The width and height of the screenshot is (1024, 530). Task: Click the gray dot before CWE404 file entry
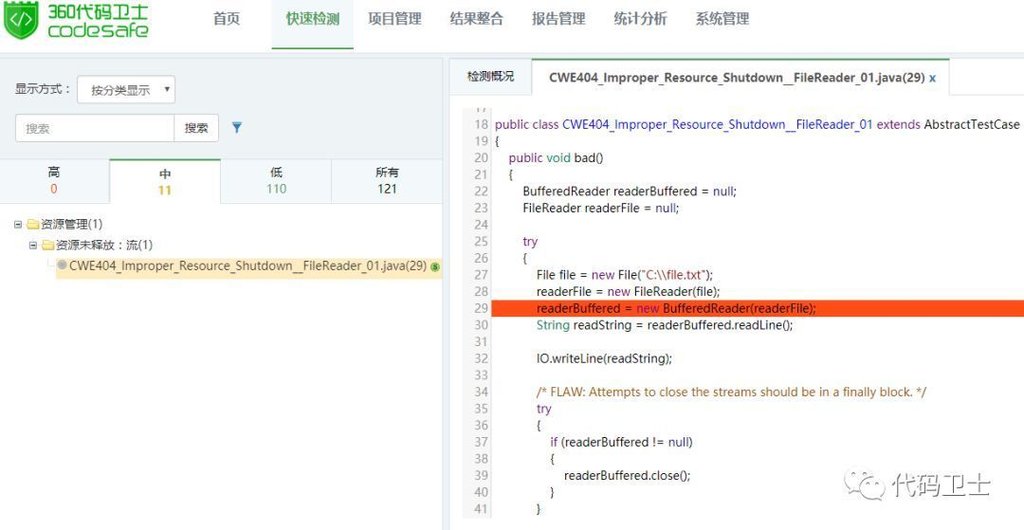click(x=62, y=265)
